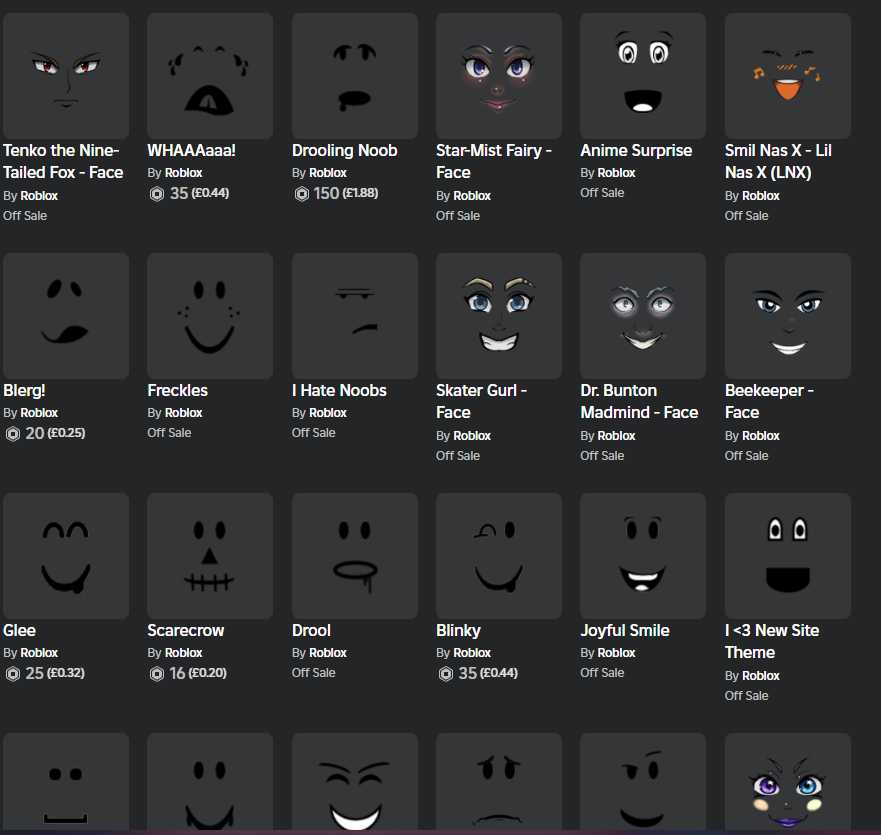Open the Skater Gurl face thumbnail
The height and width of the screenshot is (835, 881).
(x=499, y=316)
